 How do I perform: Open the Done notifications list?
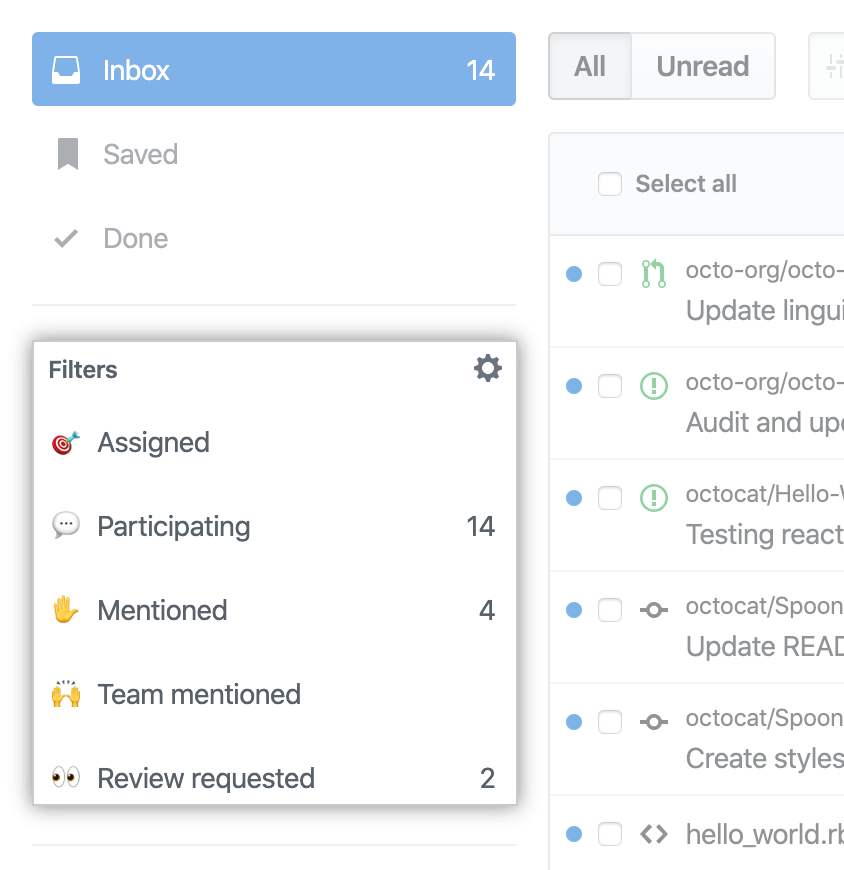click(x=135, y=239)
